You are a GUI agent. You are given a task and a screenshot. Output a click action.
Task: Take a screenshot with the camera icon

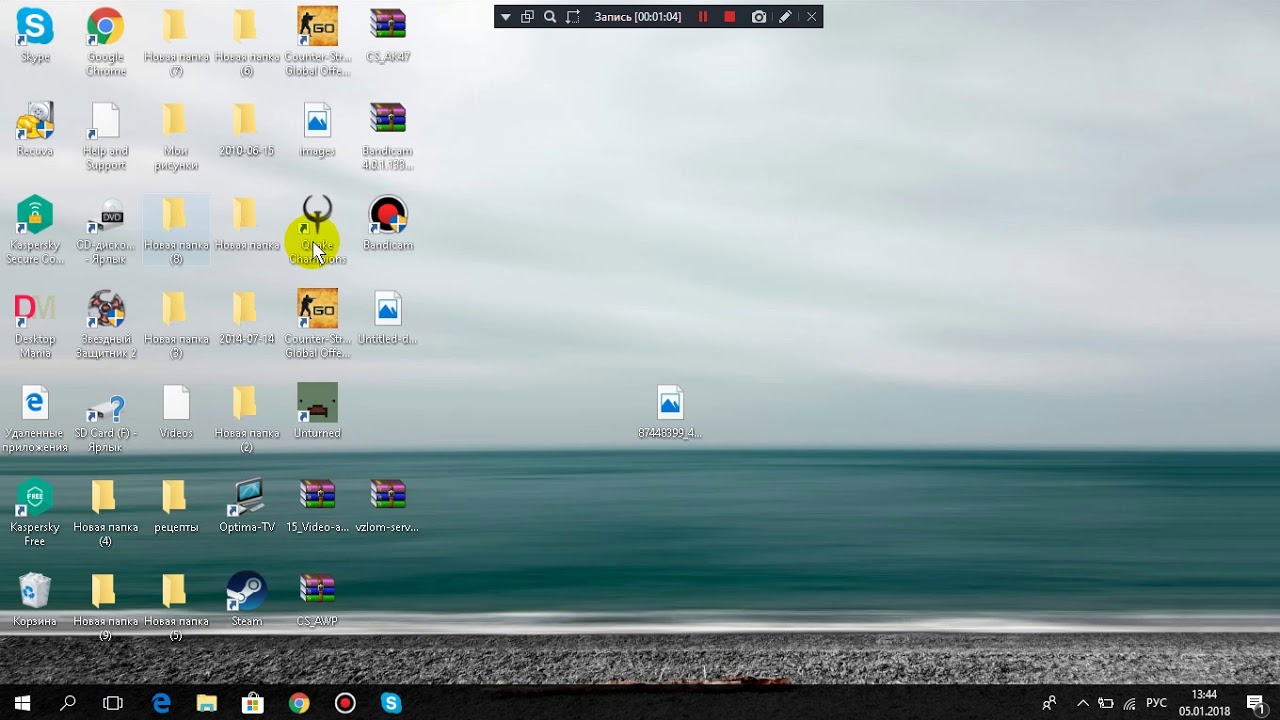(x=759, y=17)
